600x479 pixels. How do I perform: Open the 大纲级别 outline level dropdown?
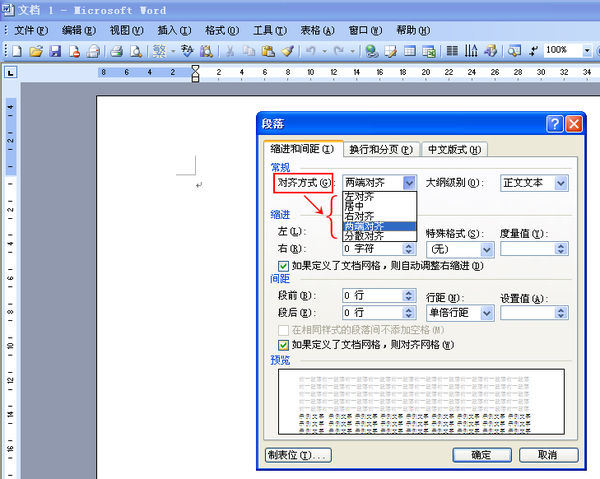click(561, 183)
